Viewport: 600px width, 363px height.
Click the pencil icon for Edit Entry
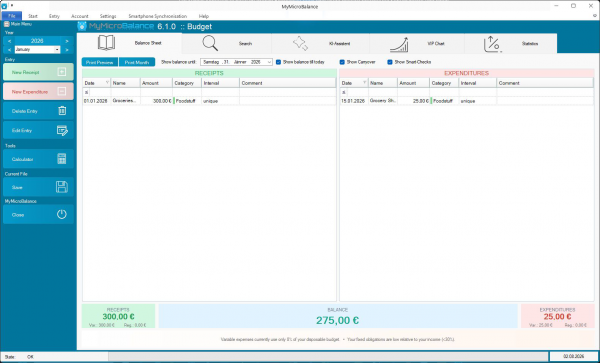(x=62, y=130)
